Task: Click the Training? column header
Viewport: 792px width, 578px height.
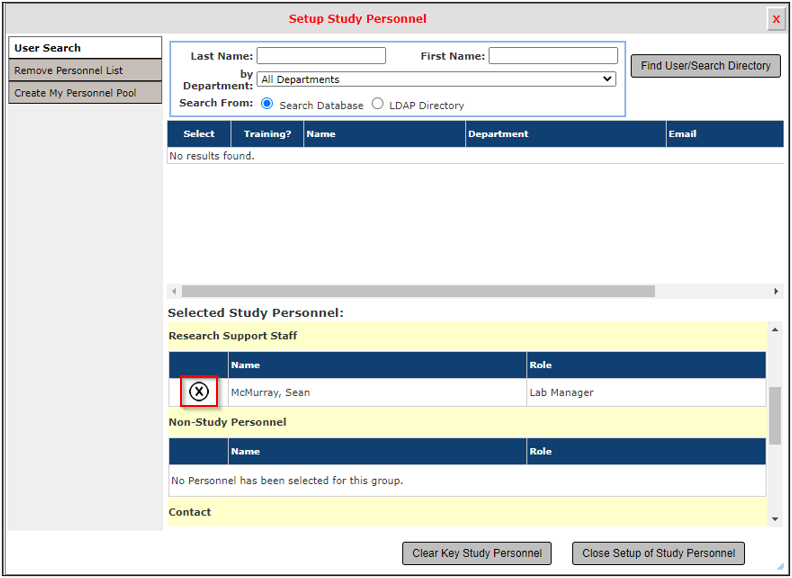Action: coord(267,134)
